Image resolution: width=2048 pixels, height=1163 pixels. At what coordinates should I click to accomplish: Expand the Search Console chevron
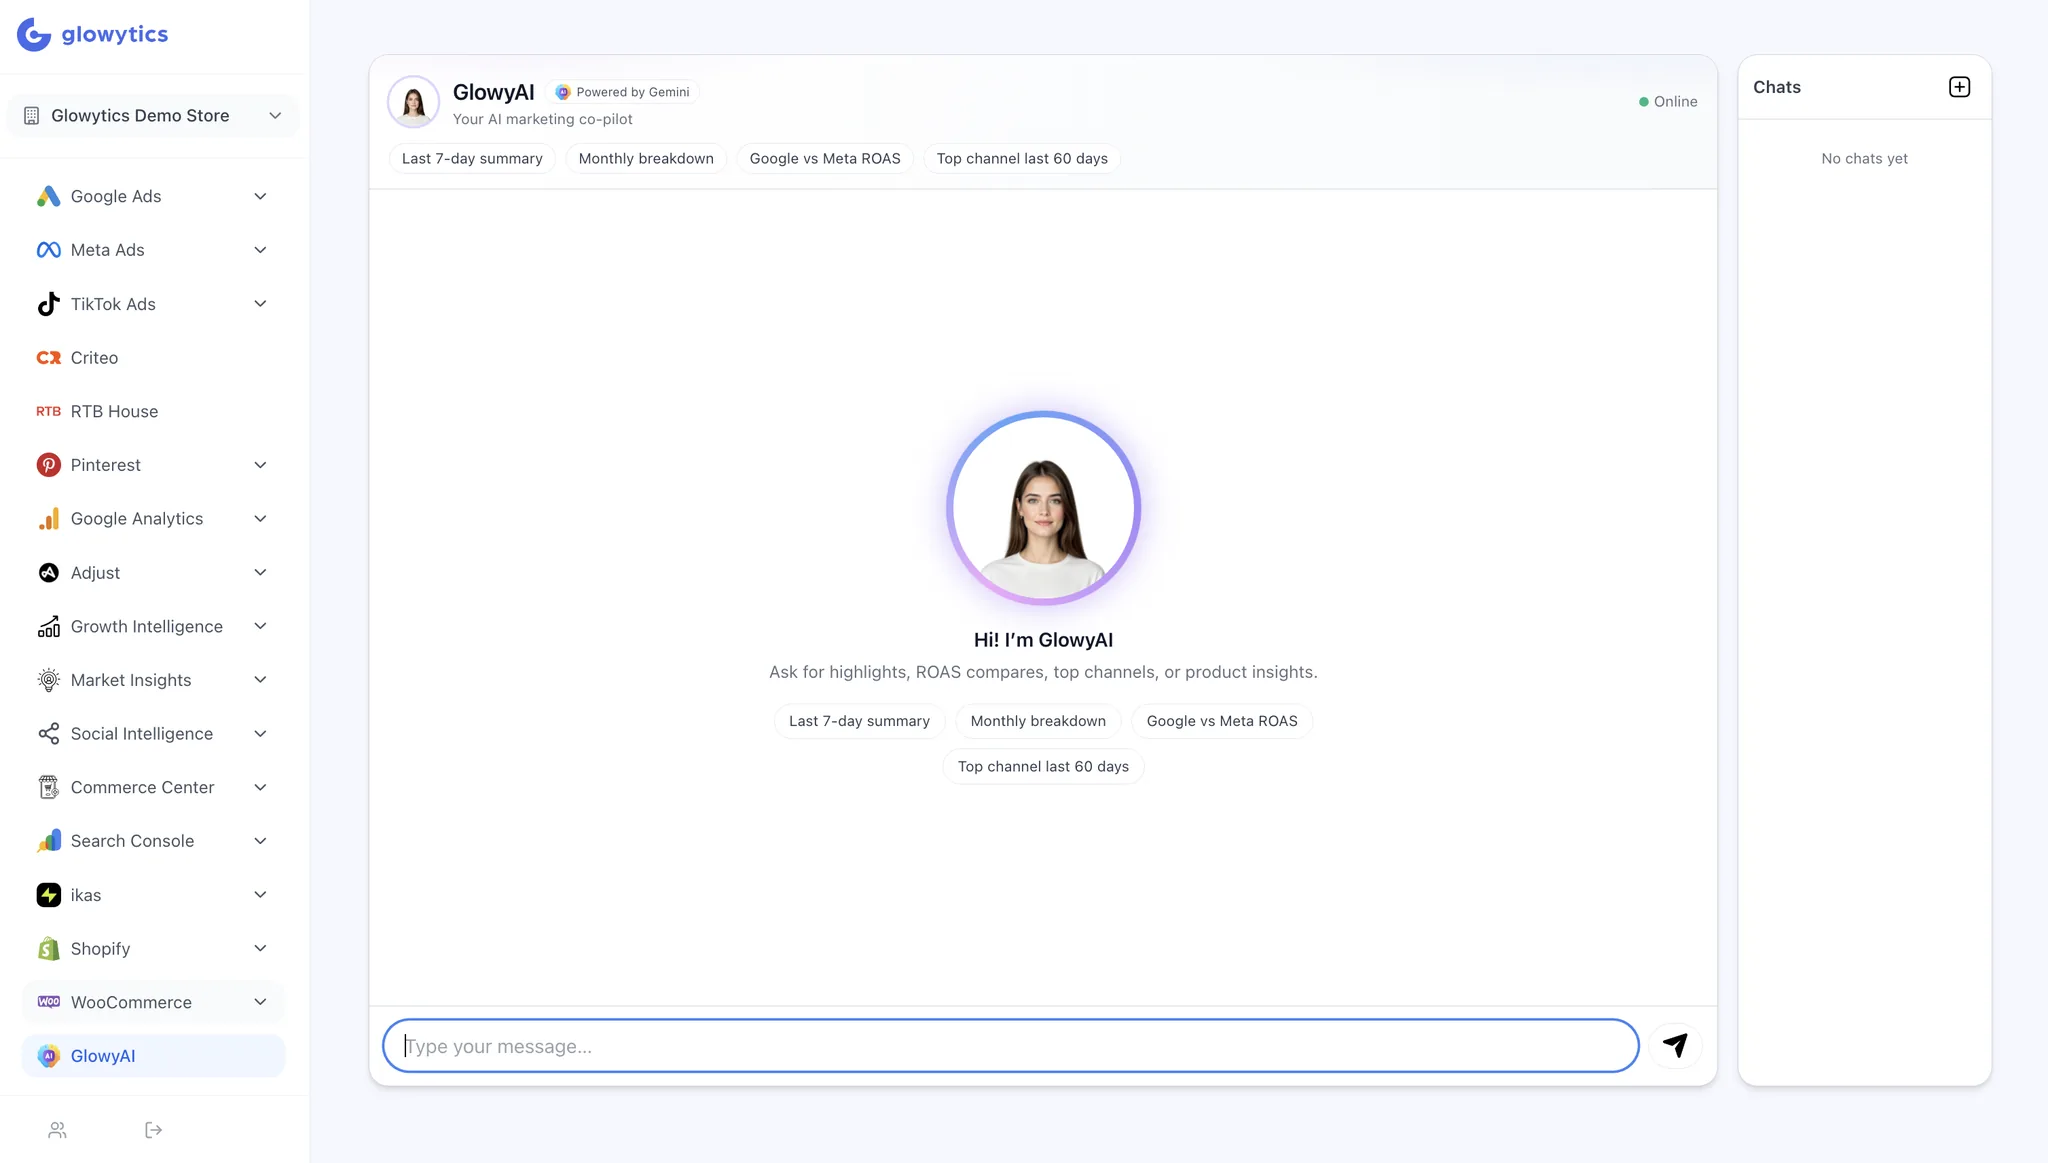click(x=260, y=841)
